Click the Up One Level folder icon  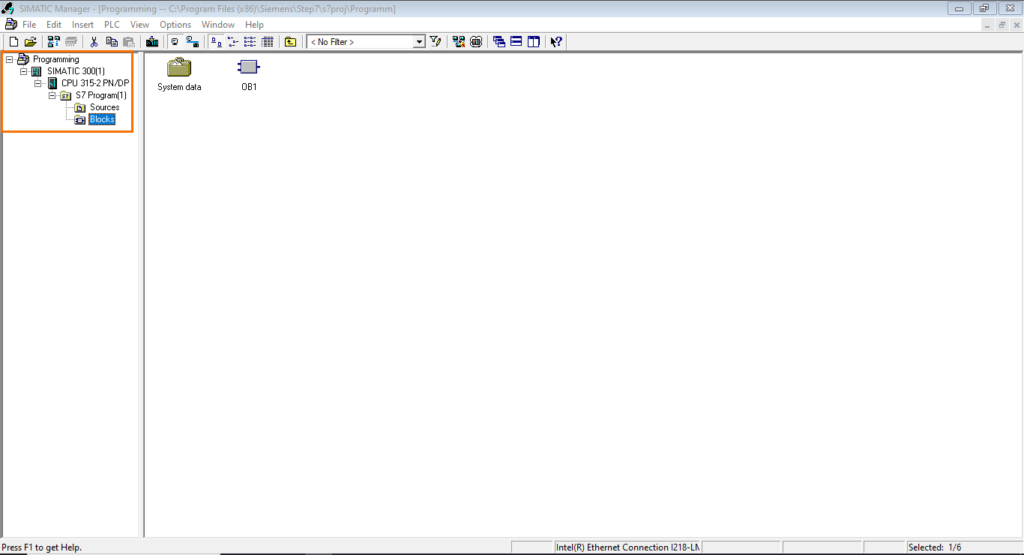click(291, 42)
